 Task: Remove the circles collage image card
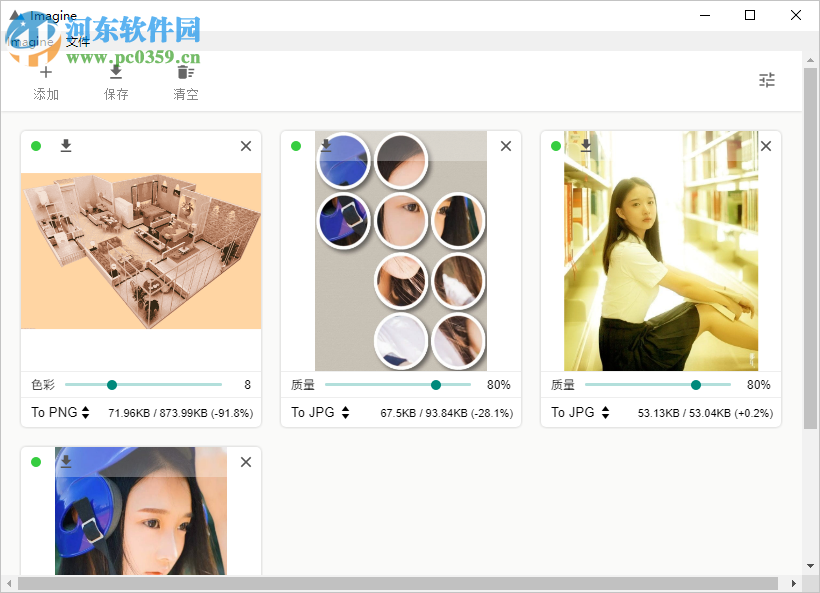[x=506, y=146]
